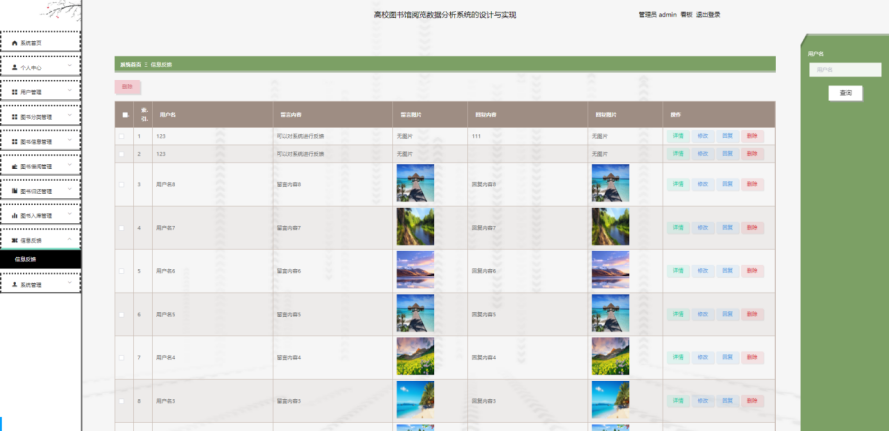Expand the 个人中心 menu chevron
The image size is (890, 431).
tap(70, 66)
